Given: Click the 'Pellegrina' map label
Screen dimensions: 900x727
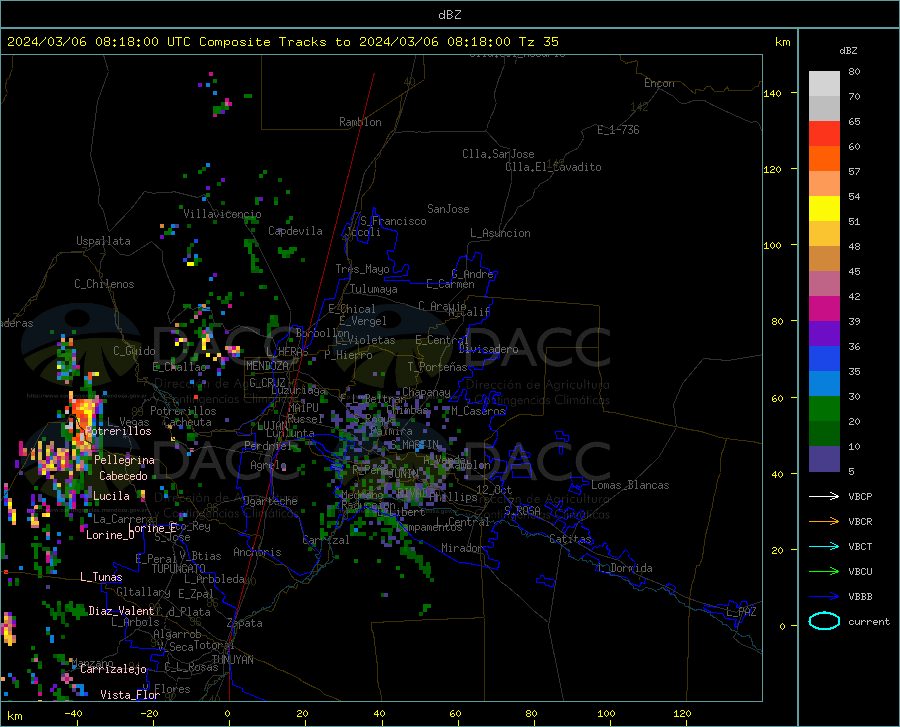Looking at the screenshot, I should point(124,460).
